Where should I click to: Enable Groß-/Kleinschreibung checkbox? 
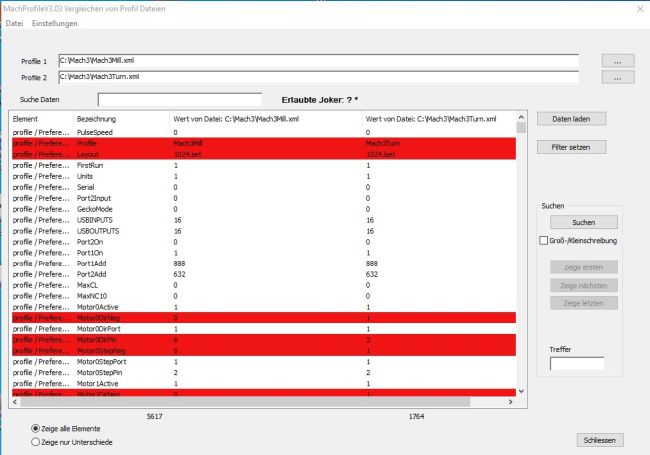tap(544, 241)
